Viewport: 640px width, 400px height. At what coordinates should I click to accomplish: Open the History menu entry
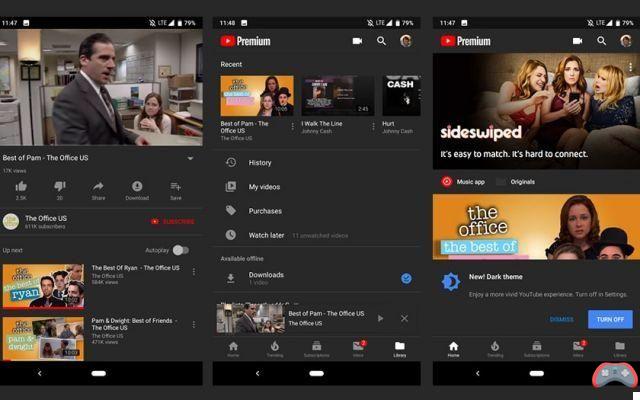coord(317,162)
